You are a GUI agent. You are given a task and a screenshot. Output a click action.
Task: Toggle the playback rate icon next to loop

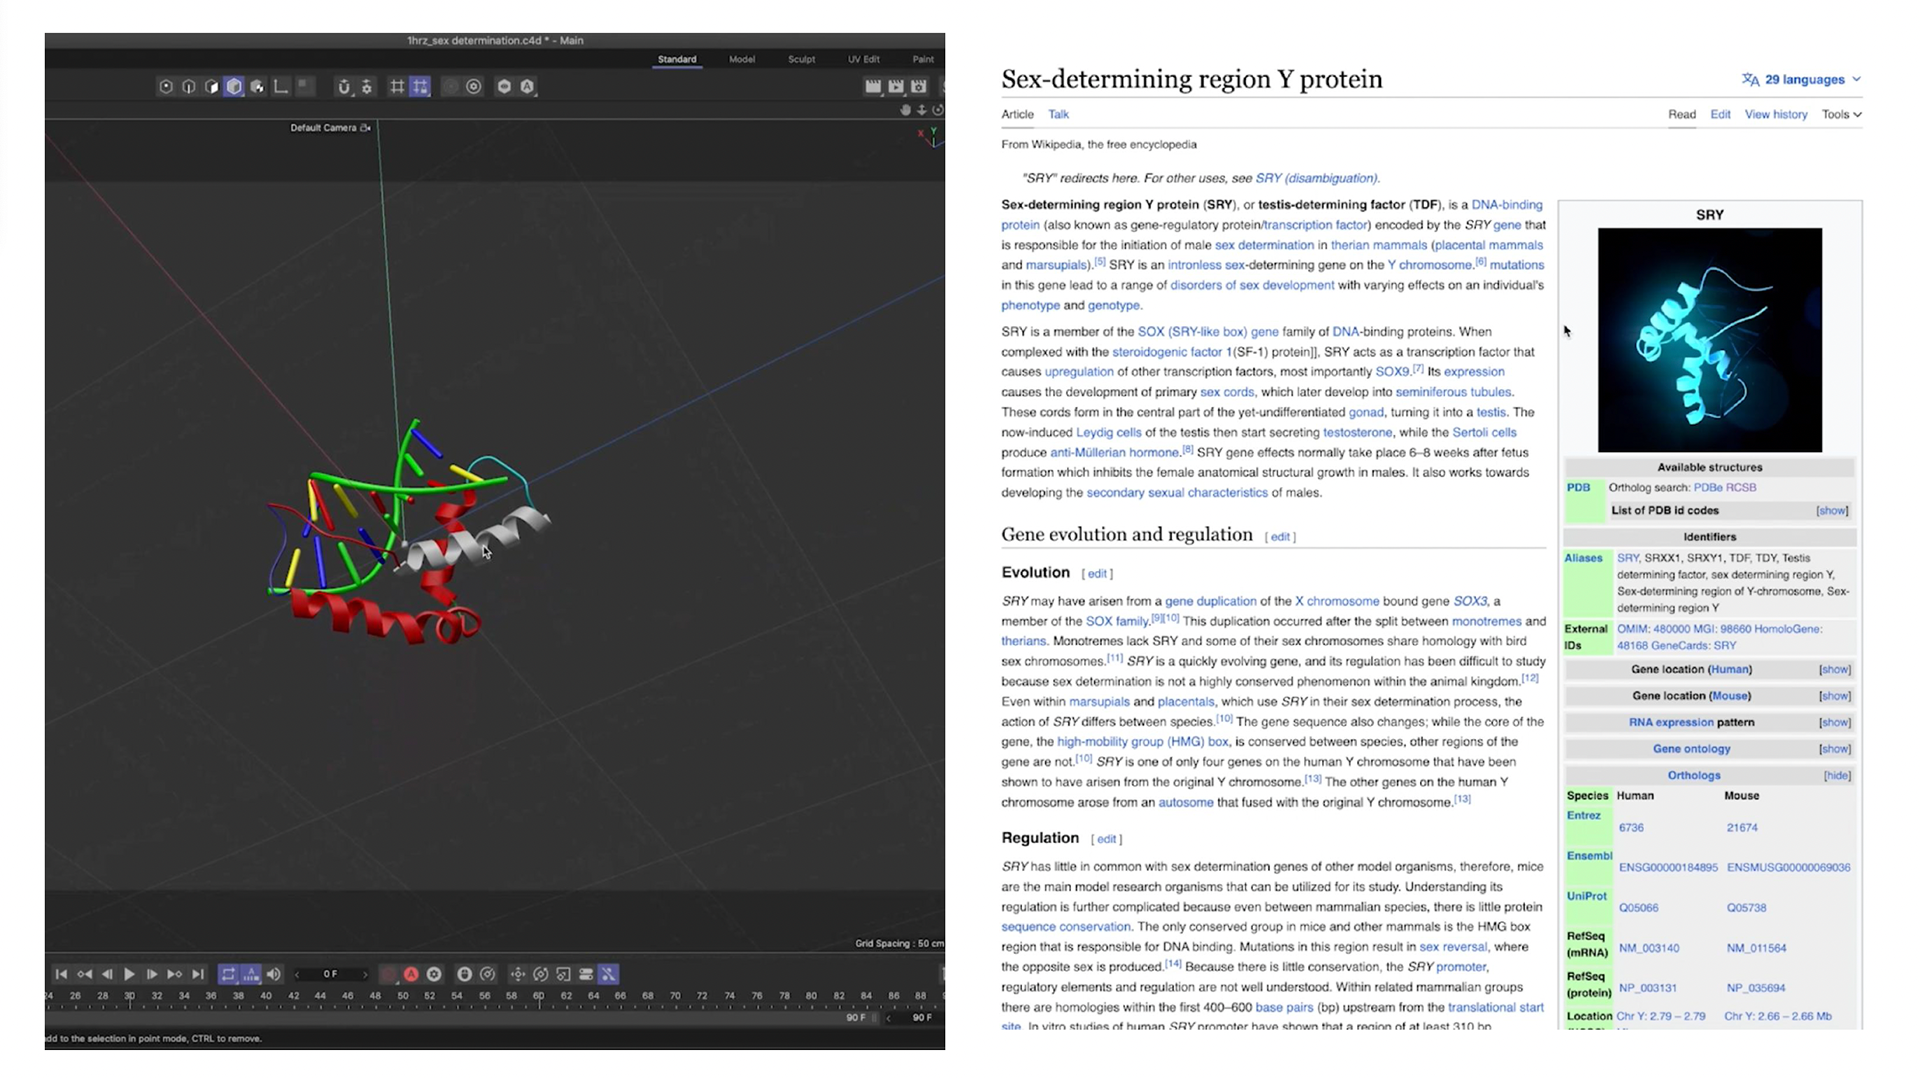[251, 974]
